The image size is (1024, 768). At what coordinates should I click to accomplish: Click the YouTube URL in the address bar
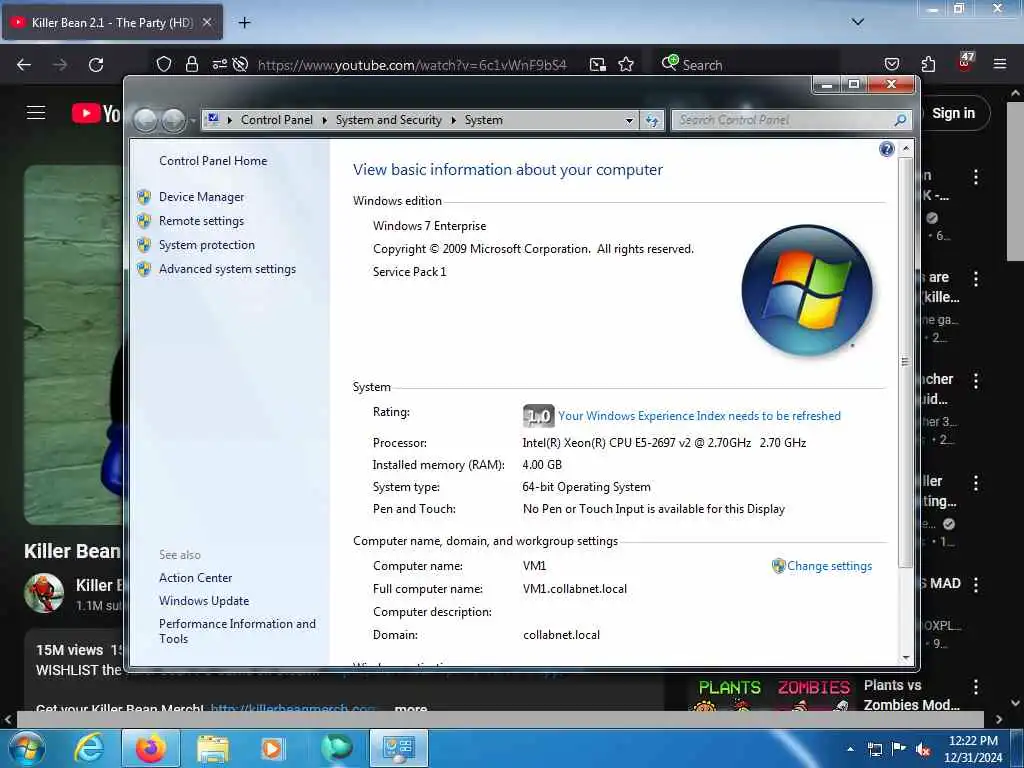coord(412,65)
